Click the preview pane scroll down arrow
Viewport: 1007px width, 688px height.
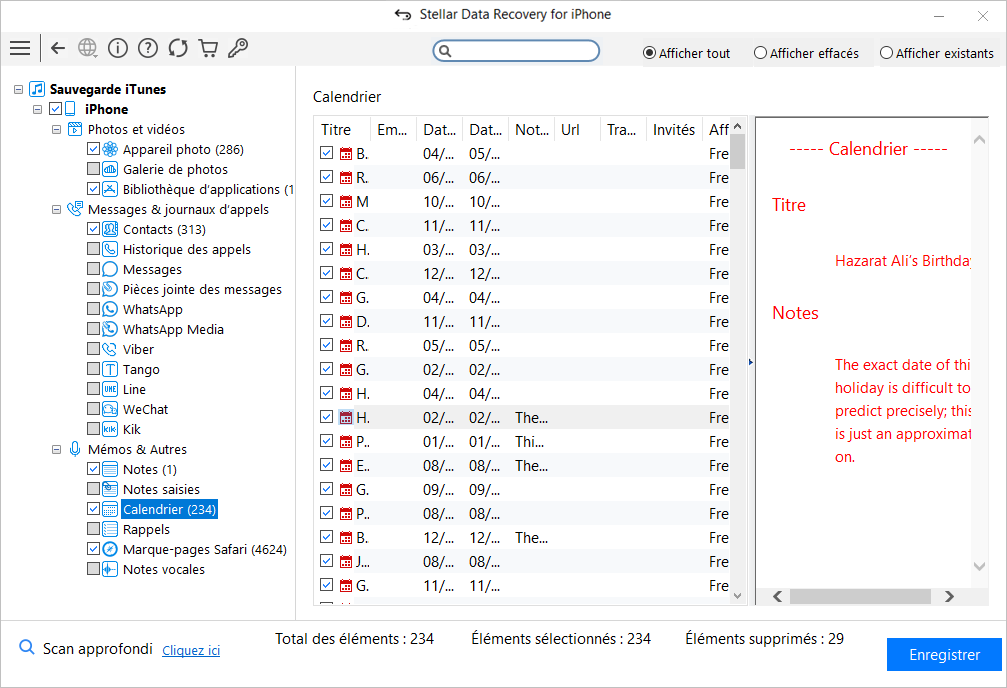pyautogui.click(x=979, y=566)
